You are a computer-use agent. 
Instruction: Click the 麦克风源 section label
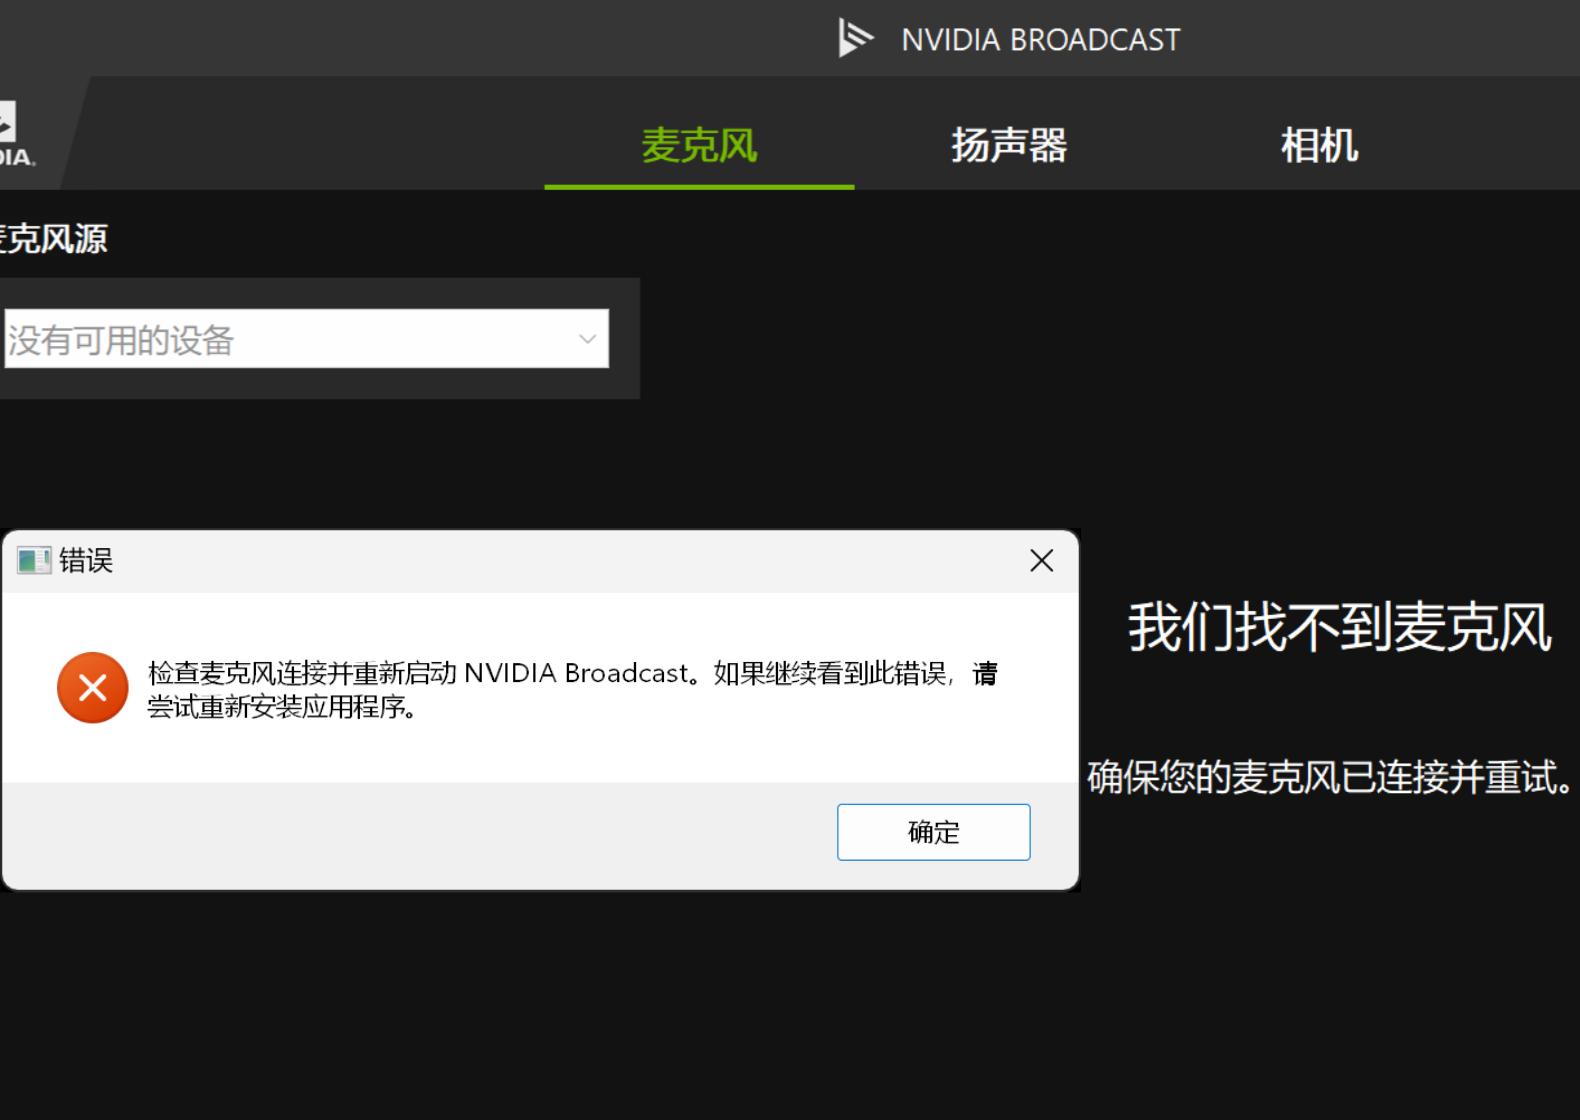click(53, 239)
